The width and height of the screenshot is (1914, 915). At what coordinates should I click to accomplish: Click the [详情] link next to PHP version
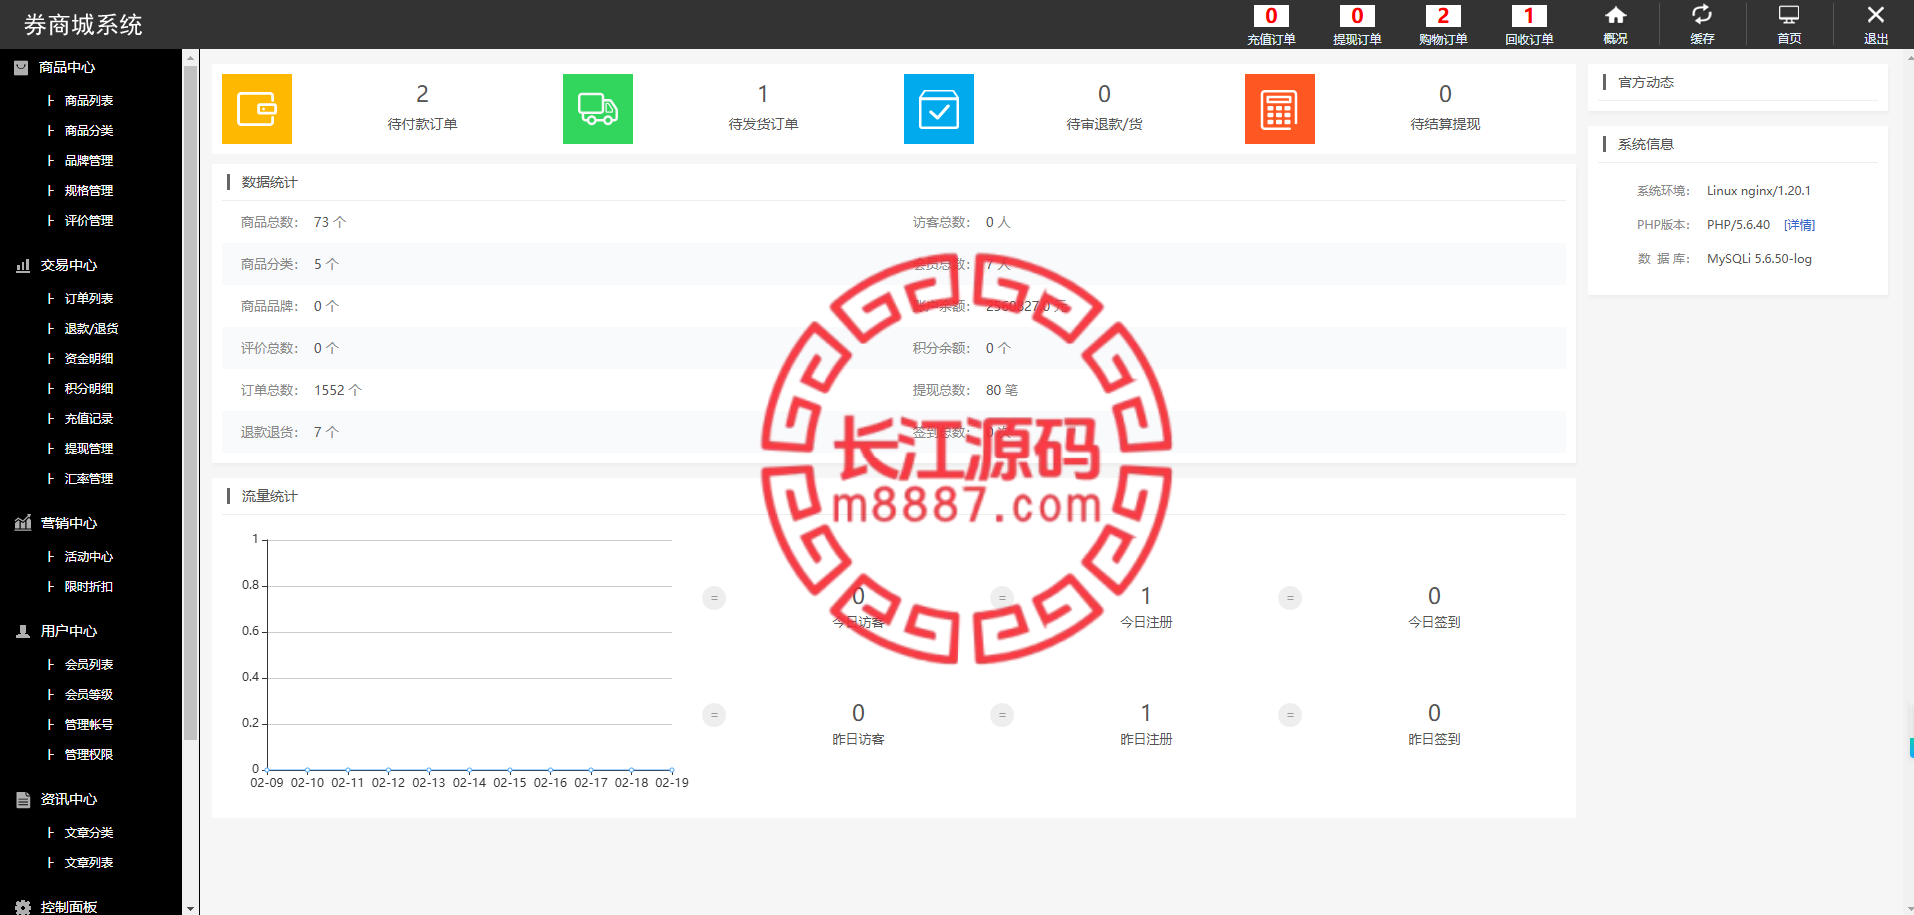(x=1799, y=225)
